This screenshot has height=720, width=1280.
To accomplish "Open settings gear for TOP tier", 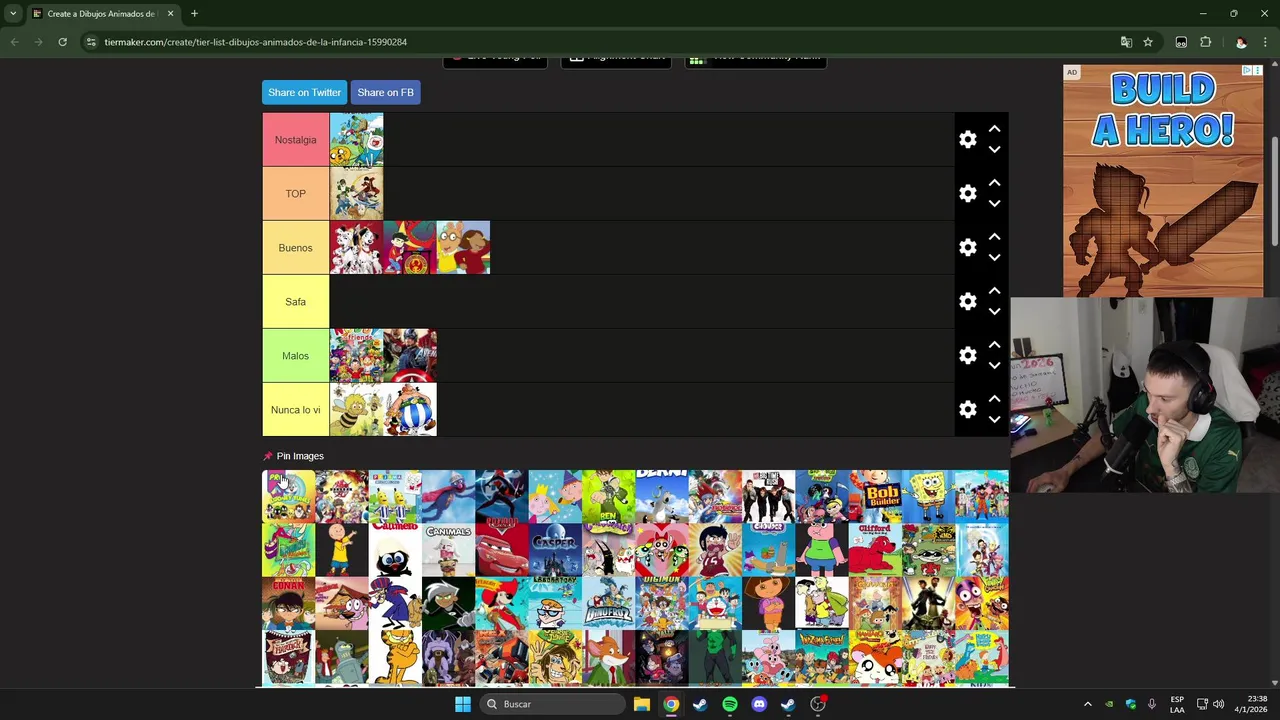I will [x=967, y=194].
